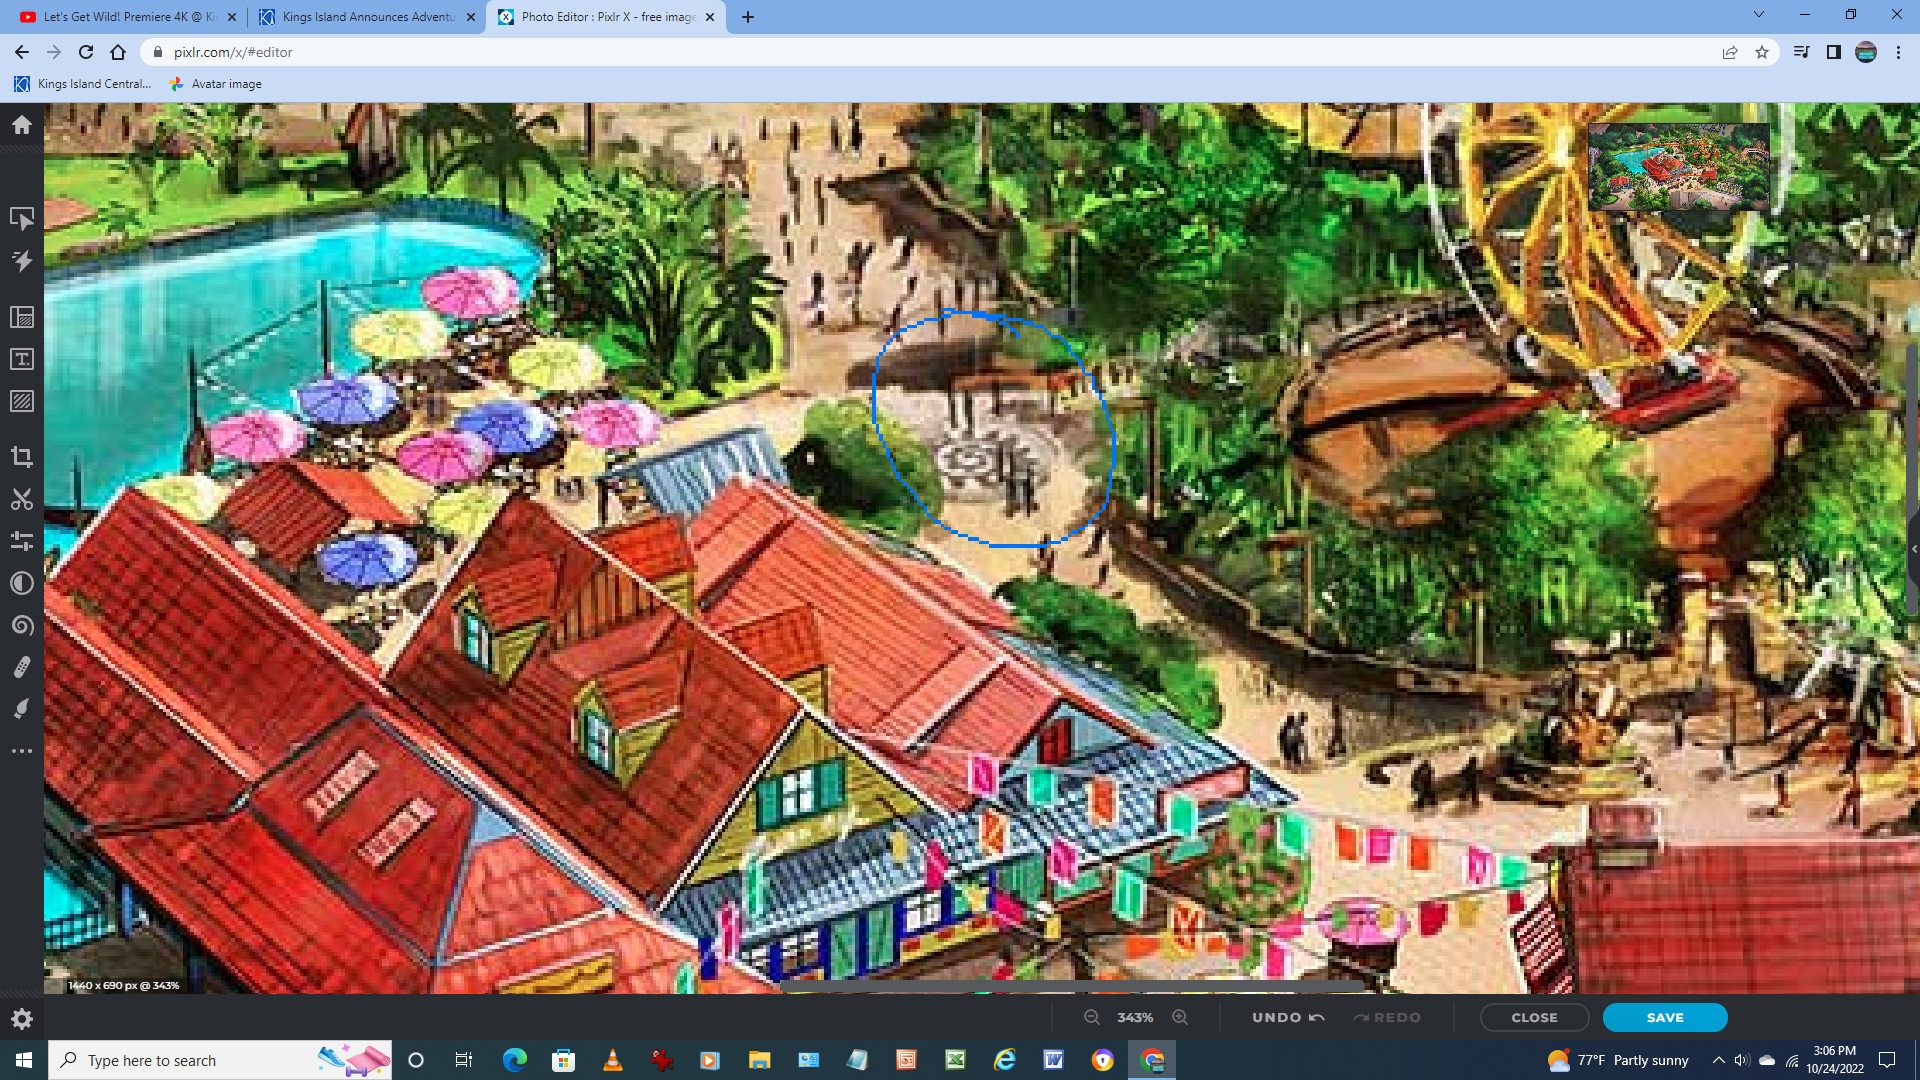The image size is (1920, 1080).
Task: Open the Chrome profile avatar
Action: 1866,52
